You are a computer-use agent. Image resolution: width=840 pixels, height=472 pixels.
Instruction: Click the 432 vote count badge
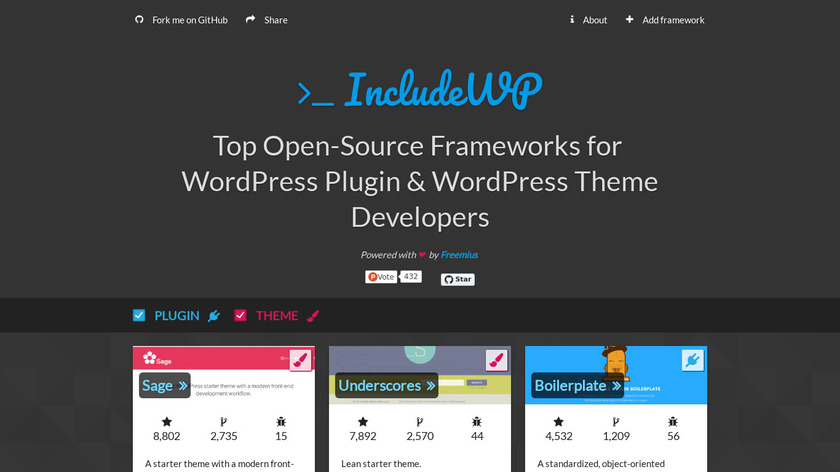(411, 276)
